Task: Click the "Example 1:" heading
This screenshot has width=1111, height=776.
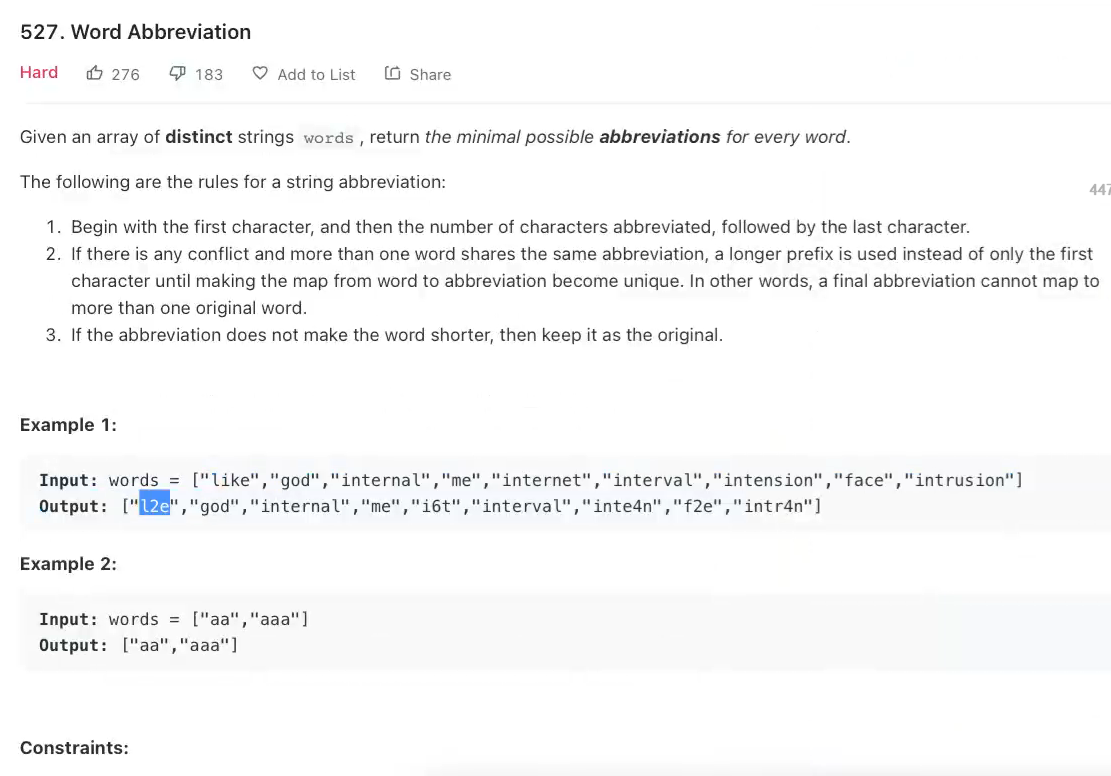Action: coord(68,425)
